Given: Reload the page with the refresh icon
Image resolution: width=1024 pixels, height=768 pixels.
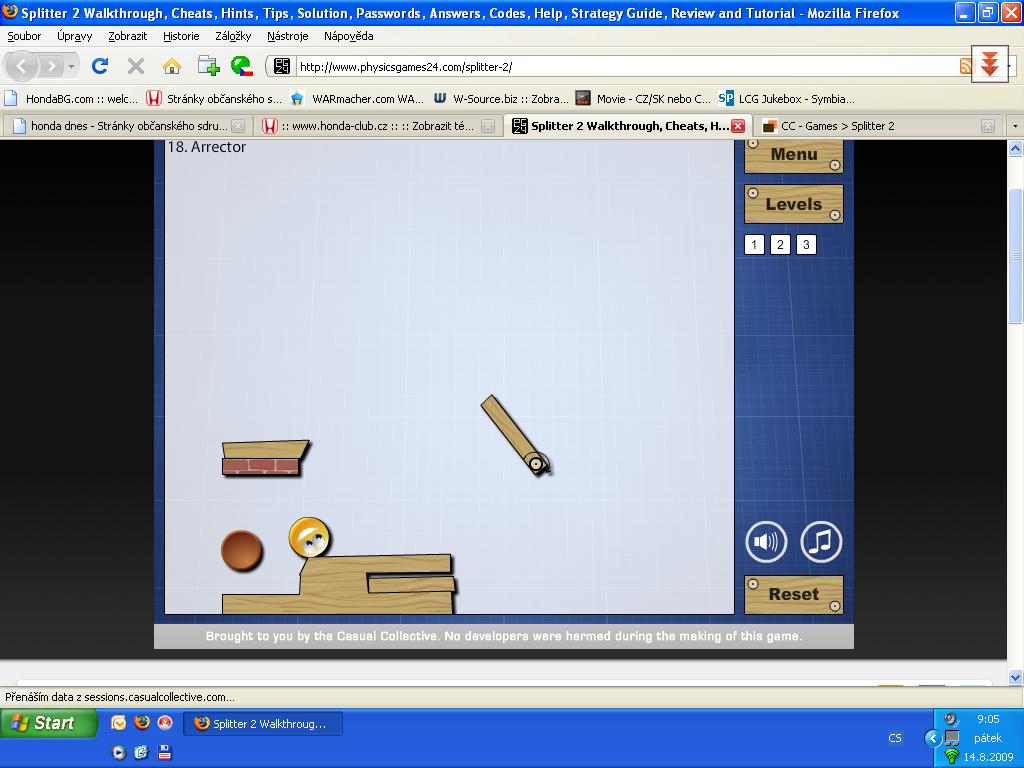Looking at the screenshot, I should tap(100, 66).
